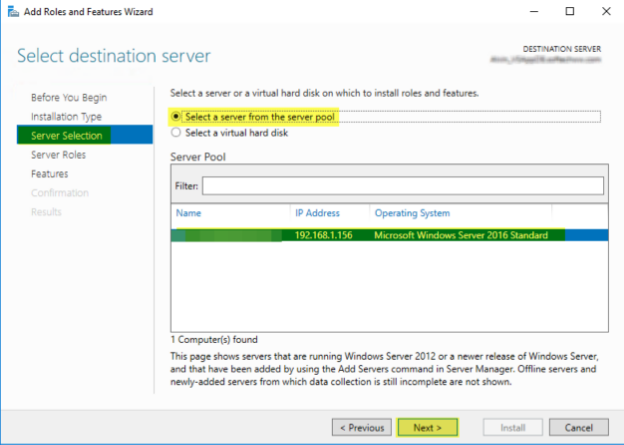The width and height of the screenshot is (624, 445).
Task: Click Next to continue the wizard
Action: click(427, 427)
